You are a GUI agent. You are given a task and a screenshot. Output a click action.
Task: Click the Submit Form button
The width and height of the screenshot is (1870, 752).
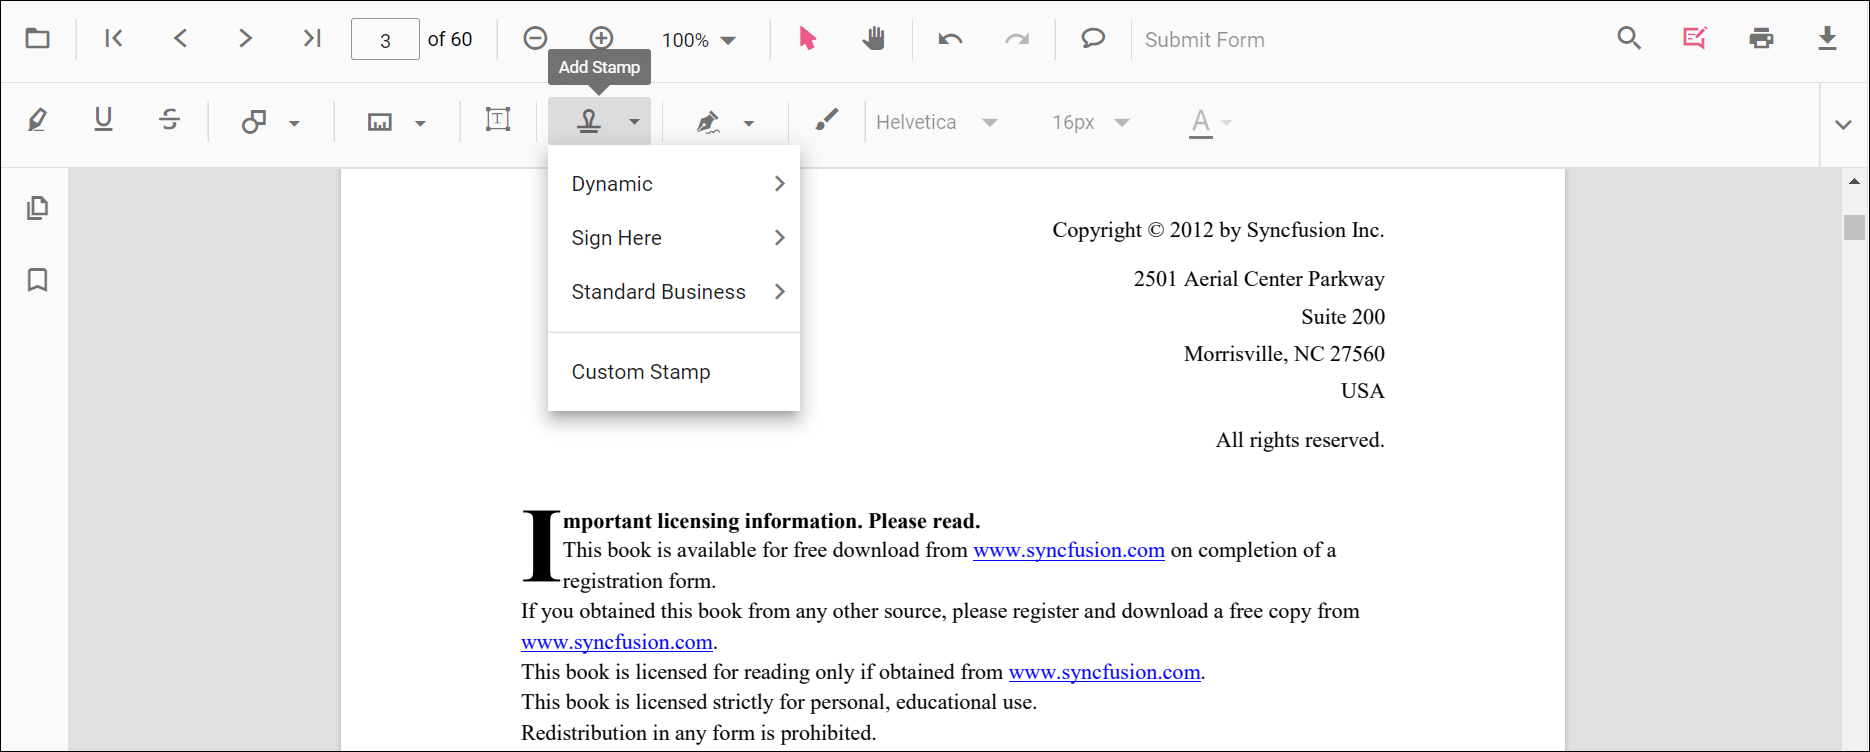pyautogui.click(x=1204, y=40)
